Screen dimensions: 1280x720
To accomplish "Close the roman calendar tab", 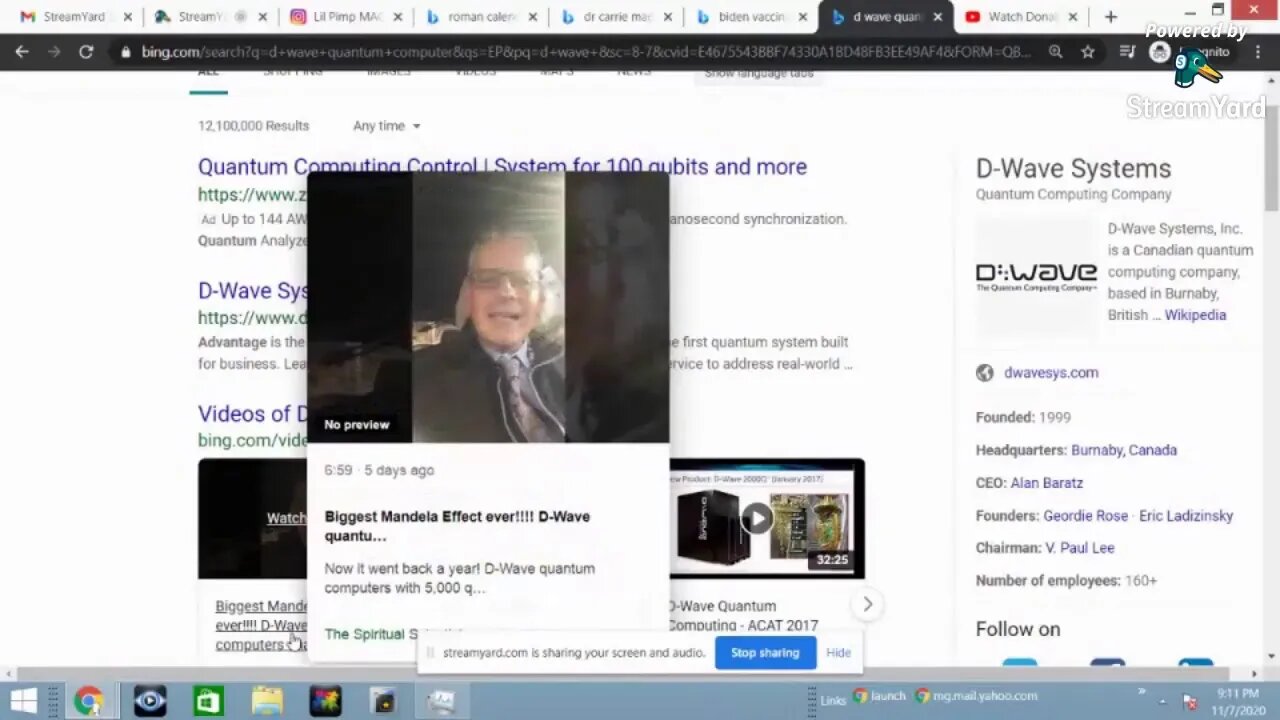I will point(532,17).
